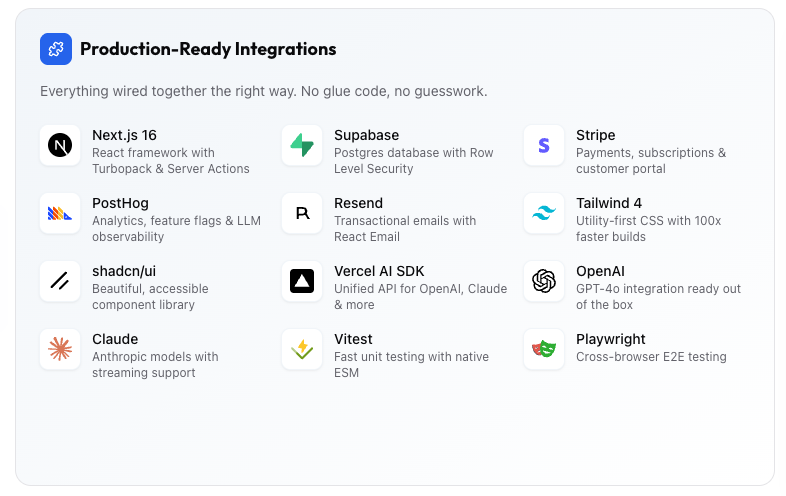Screen dimensions: 786x496
Task: Click the Next.js logo icon
Action: tap(60, 145)
